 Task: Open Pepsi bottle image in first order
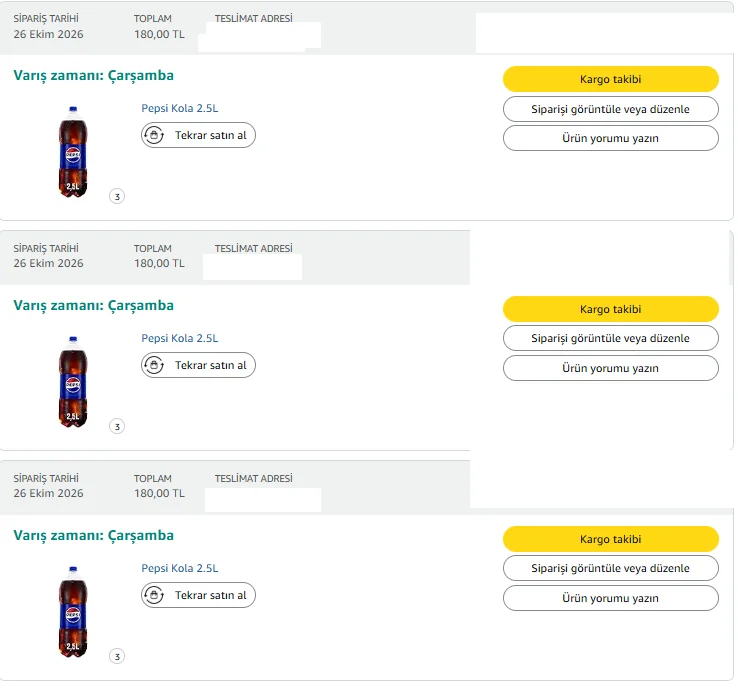(73, 152)
